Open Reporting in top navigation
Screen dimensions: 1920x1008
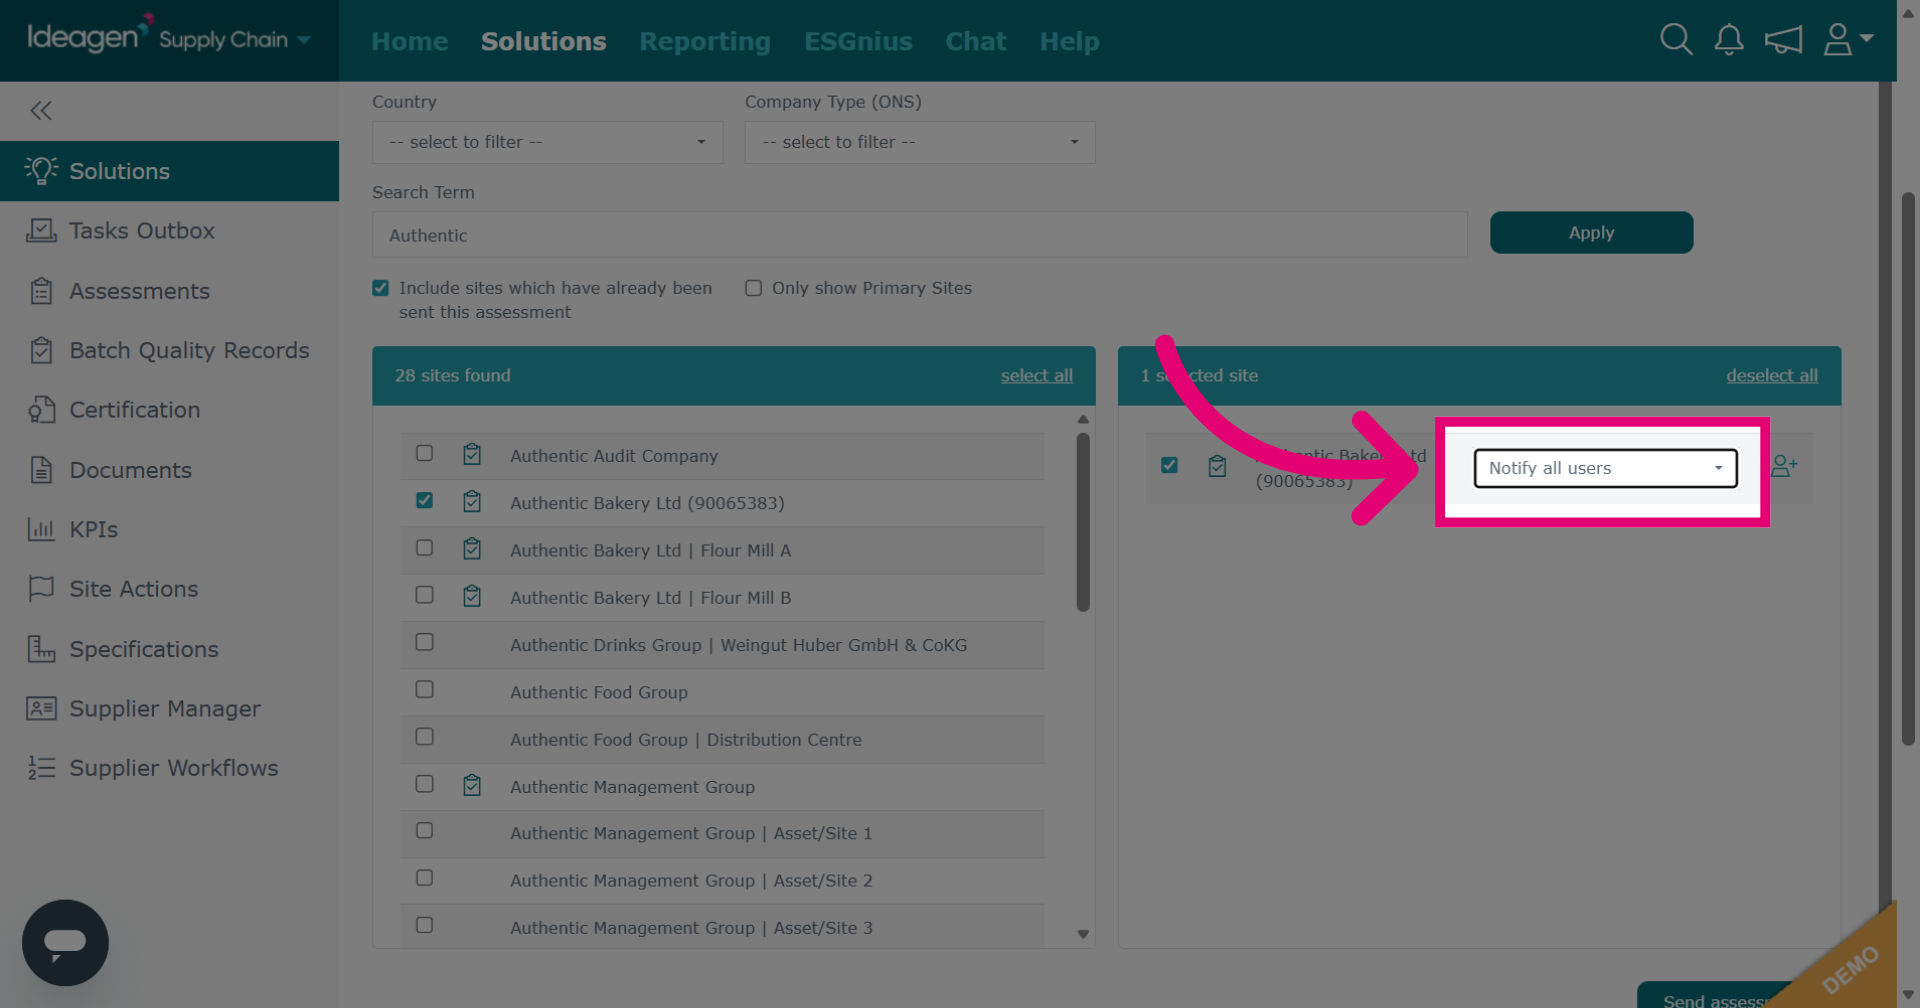[x=705, y=41]
